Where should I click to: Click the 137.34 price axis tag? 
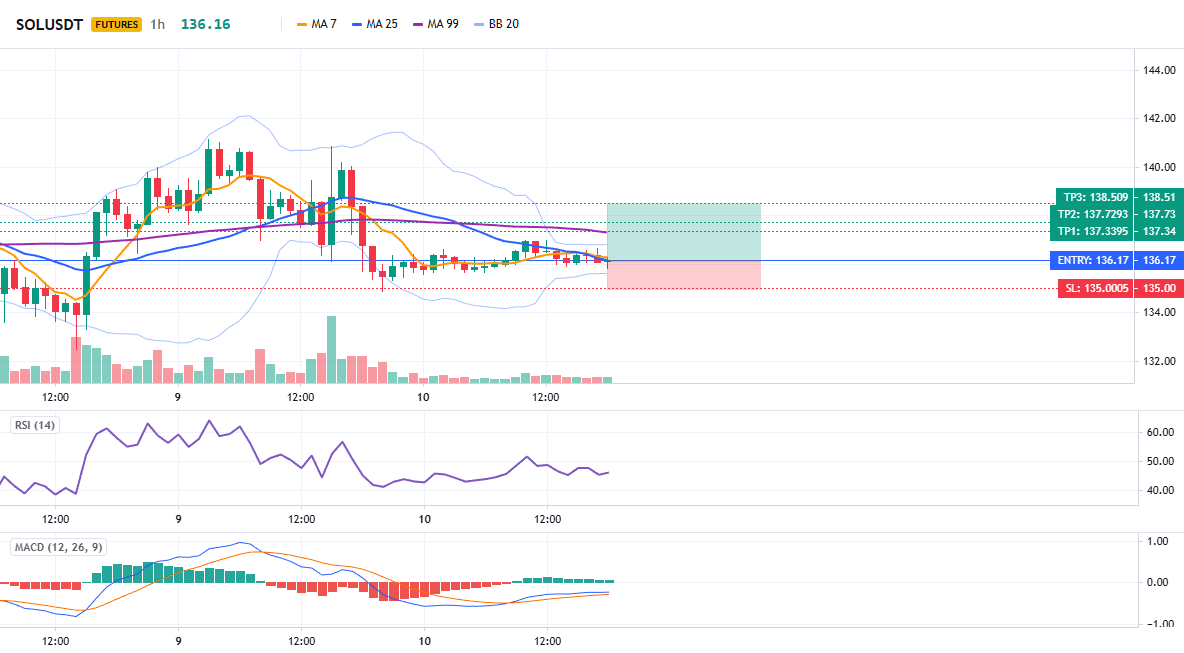click(x=1159, y=231)
